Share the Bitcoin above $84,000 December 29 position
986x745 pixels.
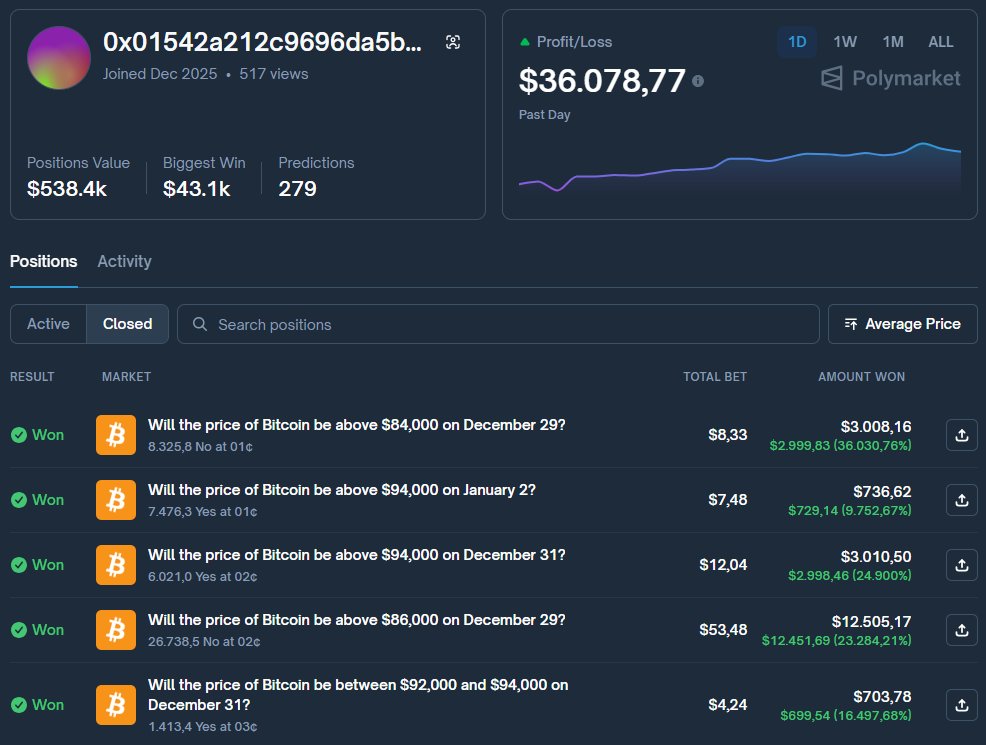(x=961, y=435)
